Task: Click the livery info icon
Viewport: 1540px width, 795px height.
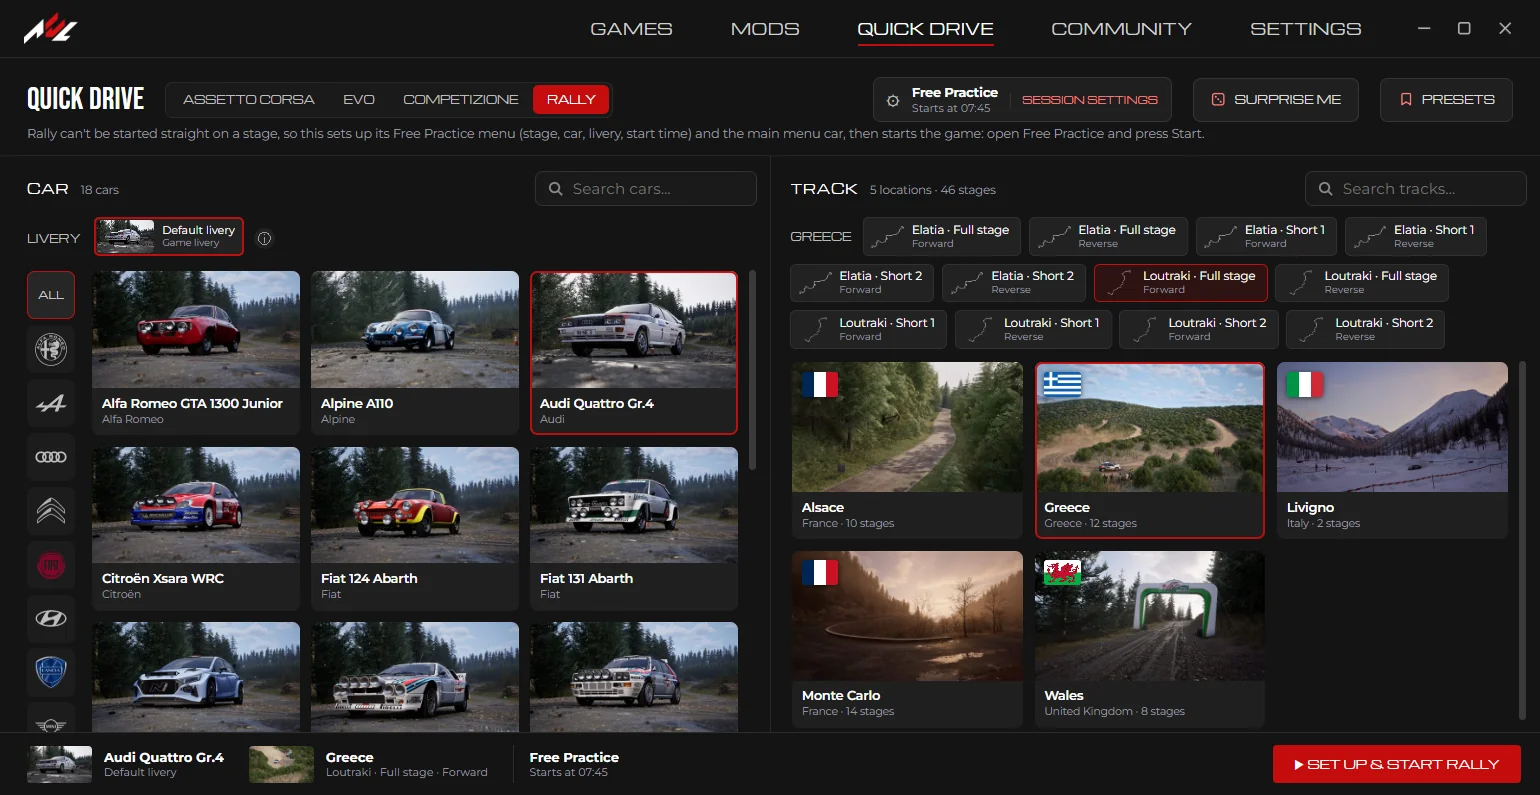Action: point(264,238)
